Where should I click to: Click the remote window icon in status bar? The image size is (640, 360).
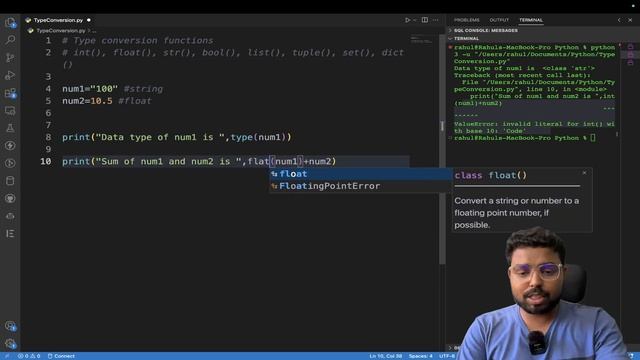7,356
